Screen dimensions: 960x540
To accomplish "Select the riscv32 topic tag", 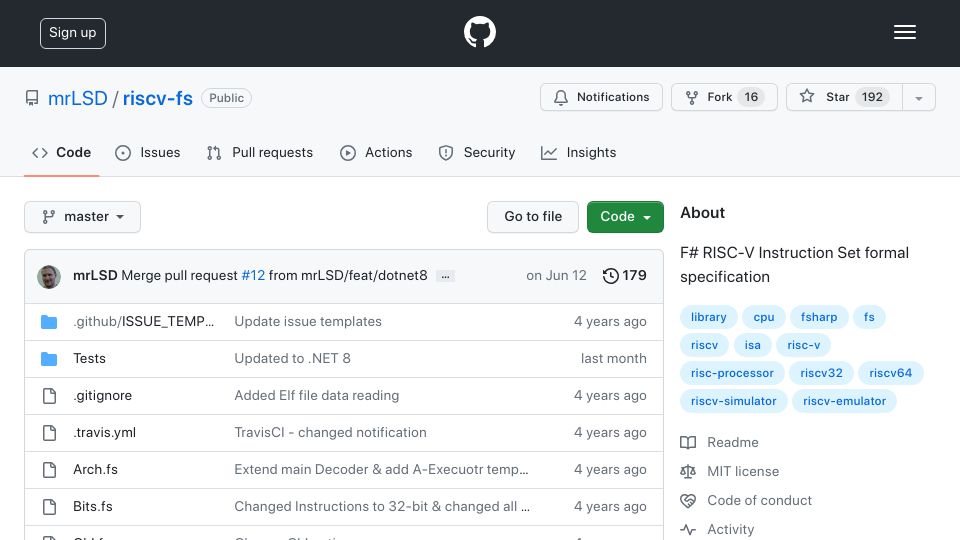I will (x=821, y=373).
